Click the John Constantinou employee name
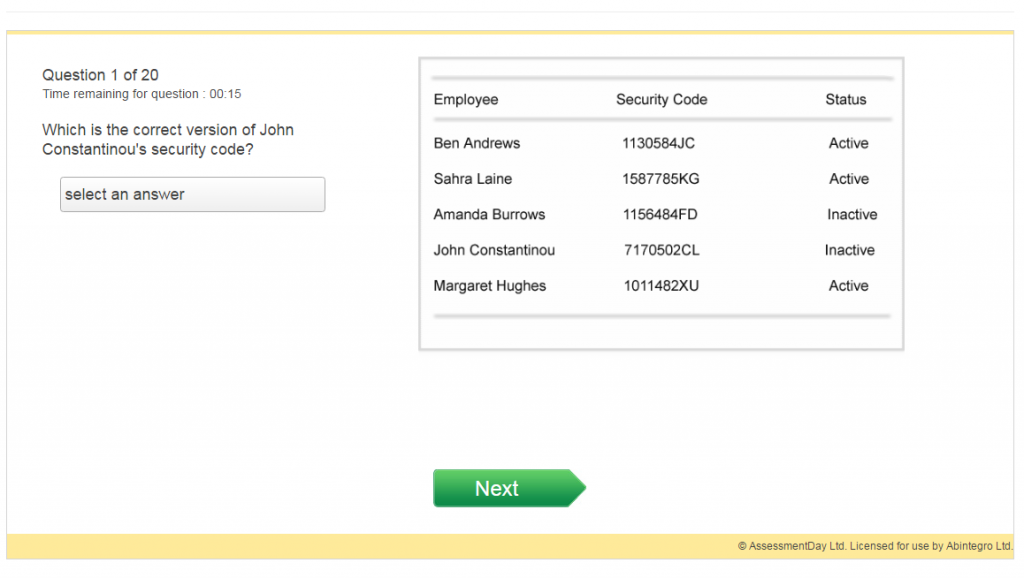Screen dimensions: 1024x578 click(x=494, y=250)
